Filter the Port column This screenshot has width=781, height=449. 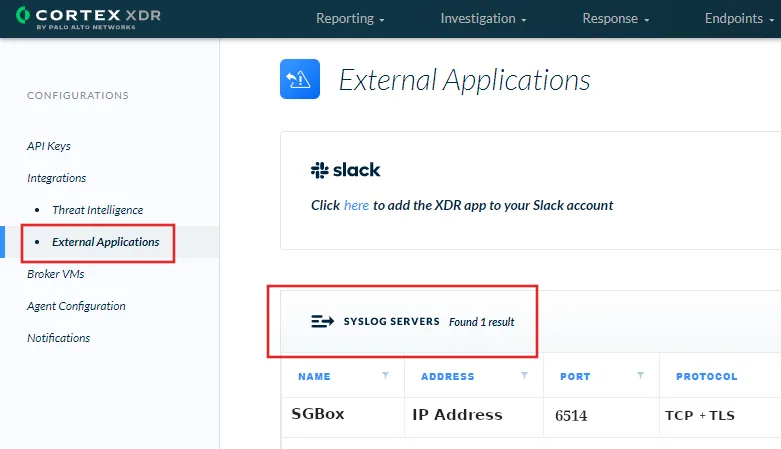[x=640, y=375]
